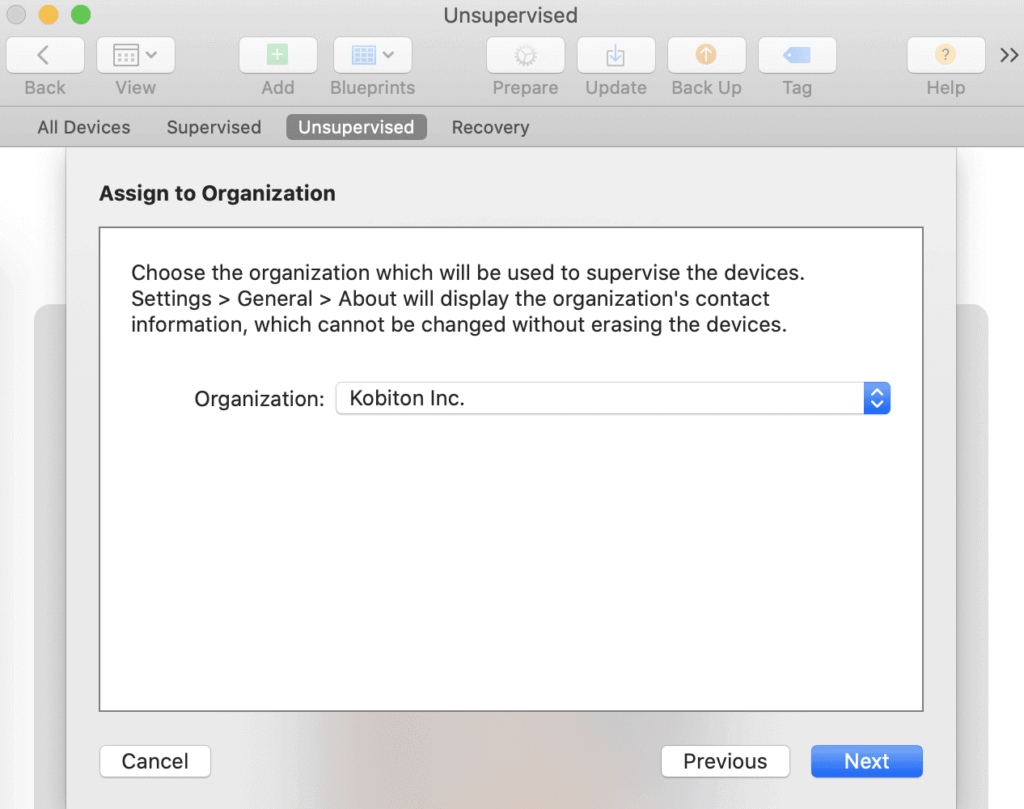Cancel the Assign to Organization dialog
The height and width of the screenshot is (809, 1024).
pos(154,761)
